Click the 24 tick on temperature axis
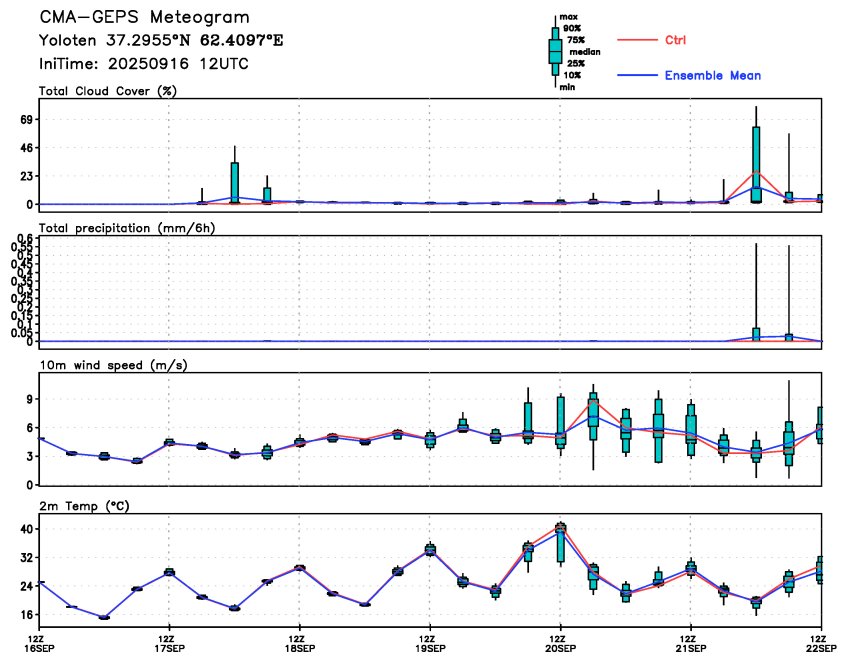Viewport: 848px width, 664px height. tap(26, 586)
